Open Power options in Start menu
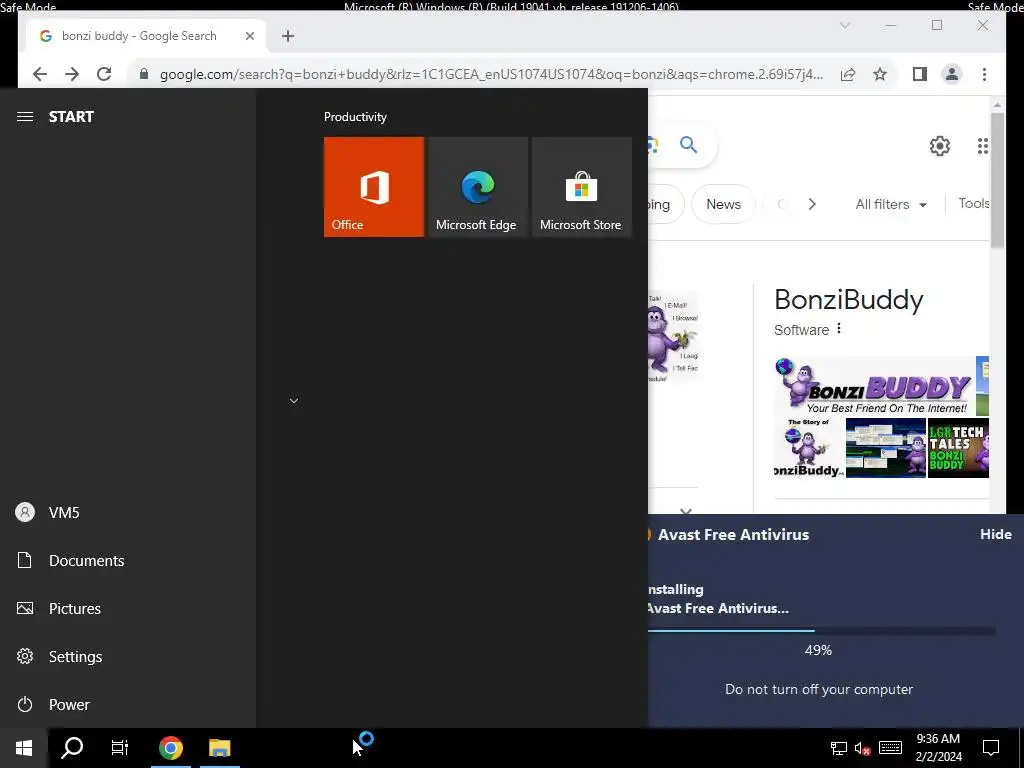1024x768 pixels. (x=128, y=705)
